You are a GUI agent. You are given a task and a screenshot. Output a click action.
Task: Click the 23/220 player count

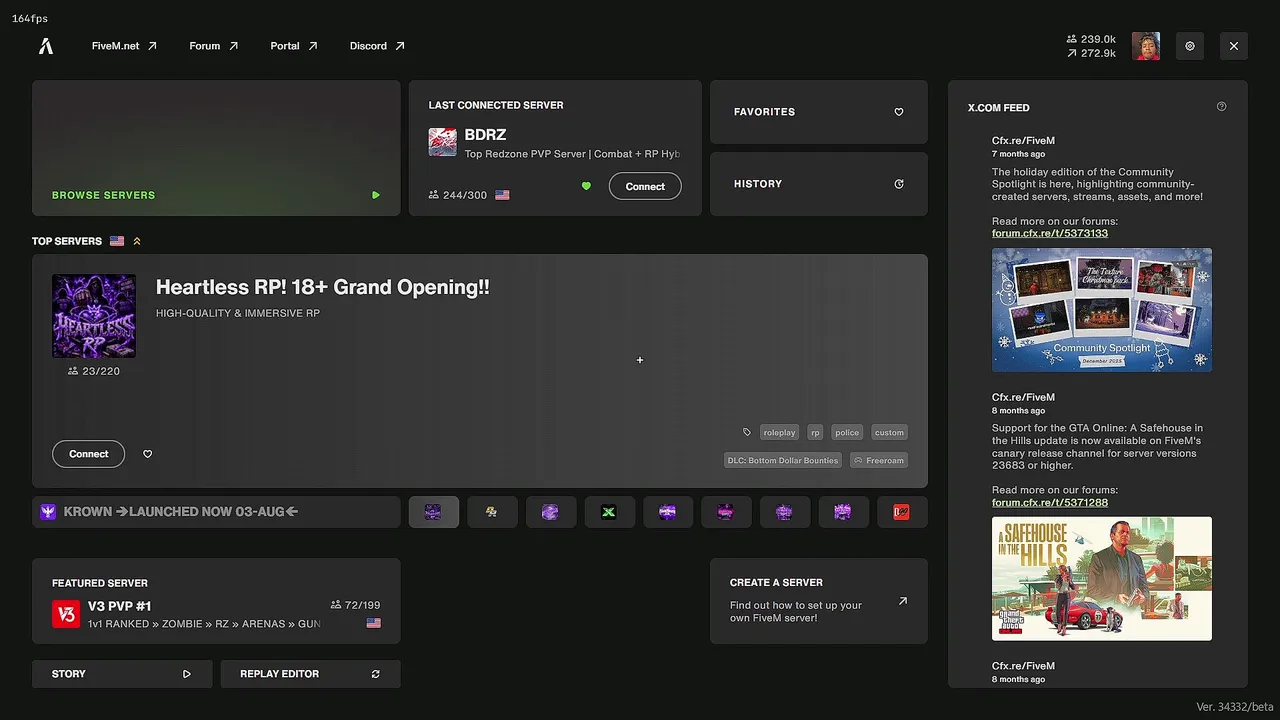[x=94, y=371]
